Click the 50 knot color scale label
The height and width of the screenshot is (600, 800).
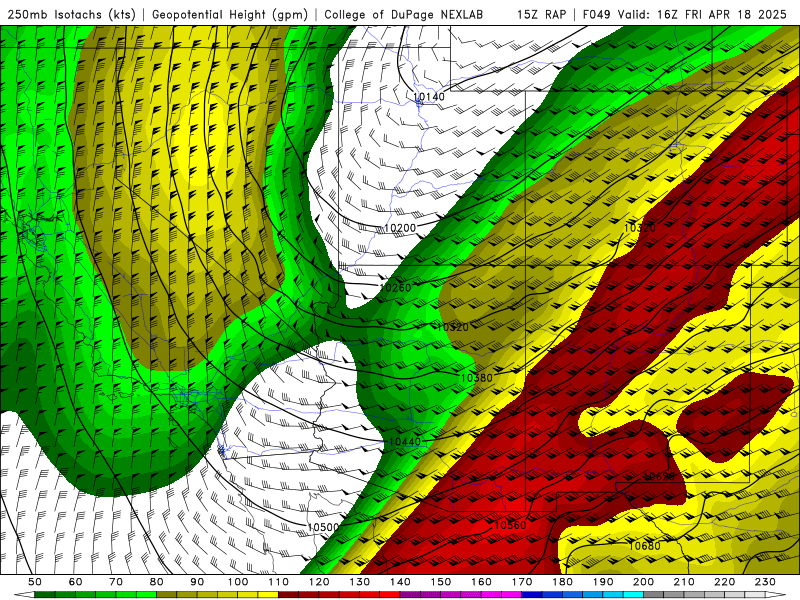35,582
